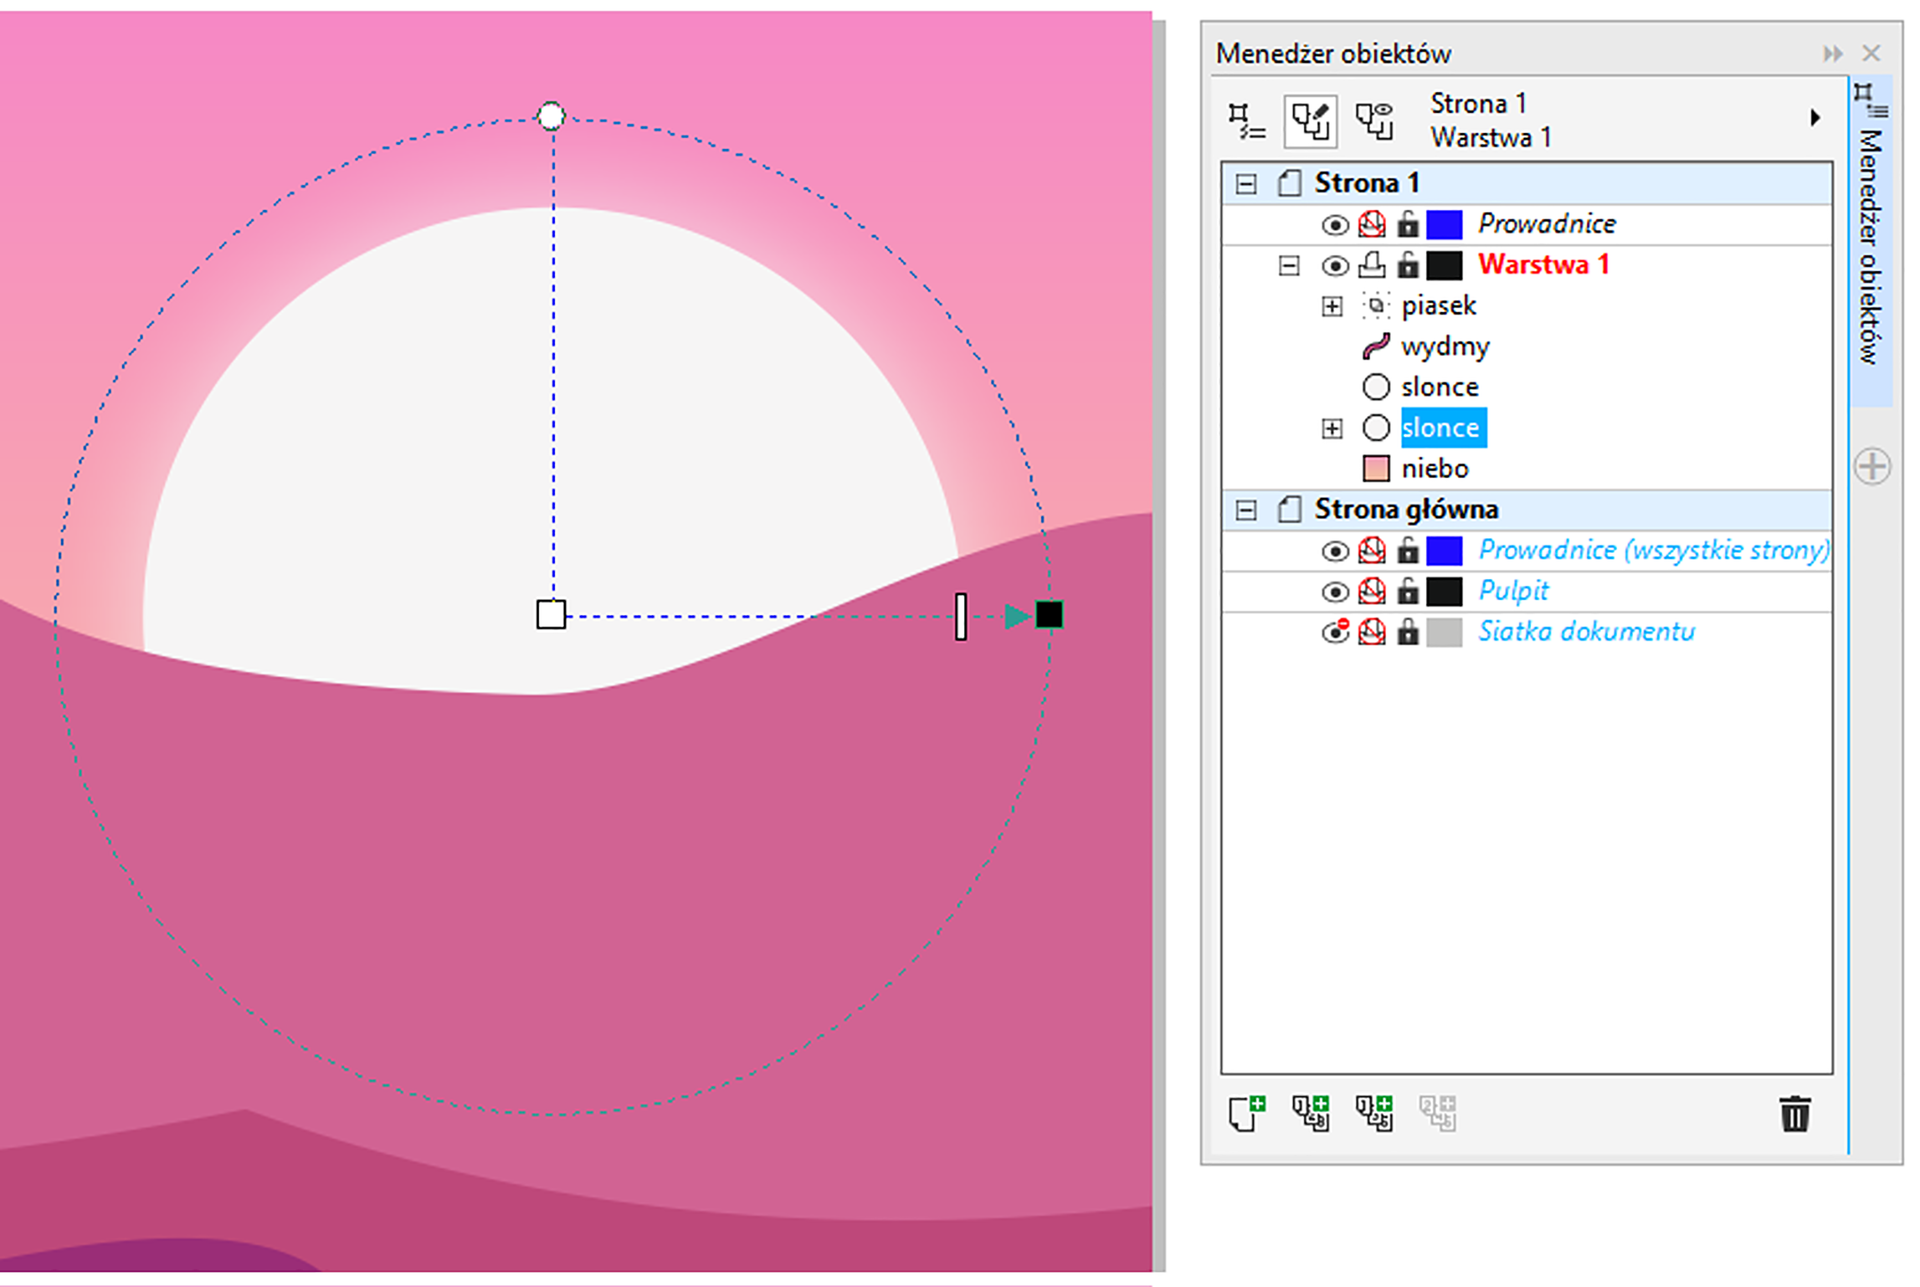Click the print icon on Warstwa 1
Image resolution: width=1920 pixels, height=1287 pixels.
(1372, 265)
